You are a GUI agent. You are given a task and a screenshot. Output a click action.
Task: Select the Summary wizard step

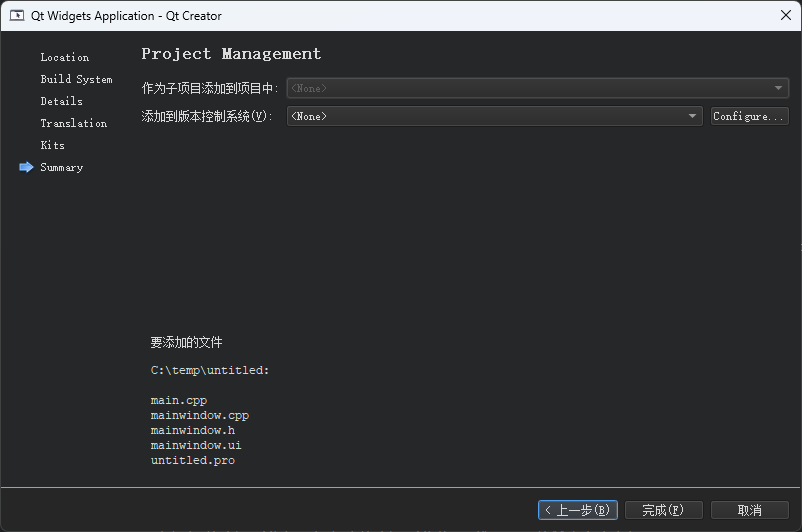[61, 167]
